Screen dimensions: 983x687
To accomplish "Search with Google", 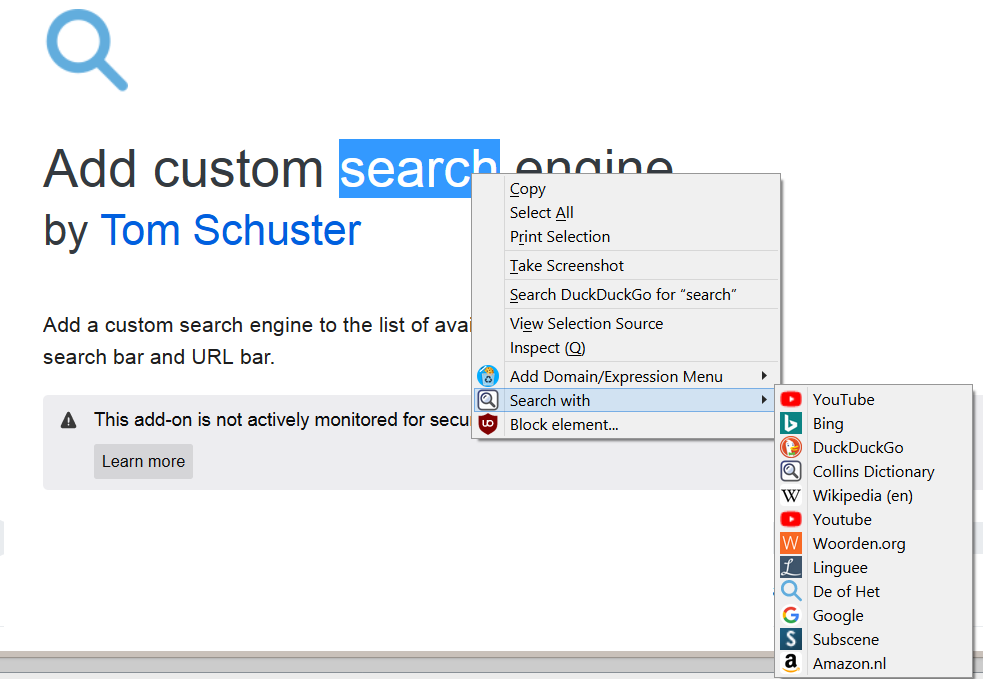I will [874, 616].
